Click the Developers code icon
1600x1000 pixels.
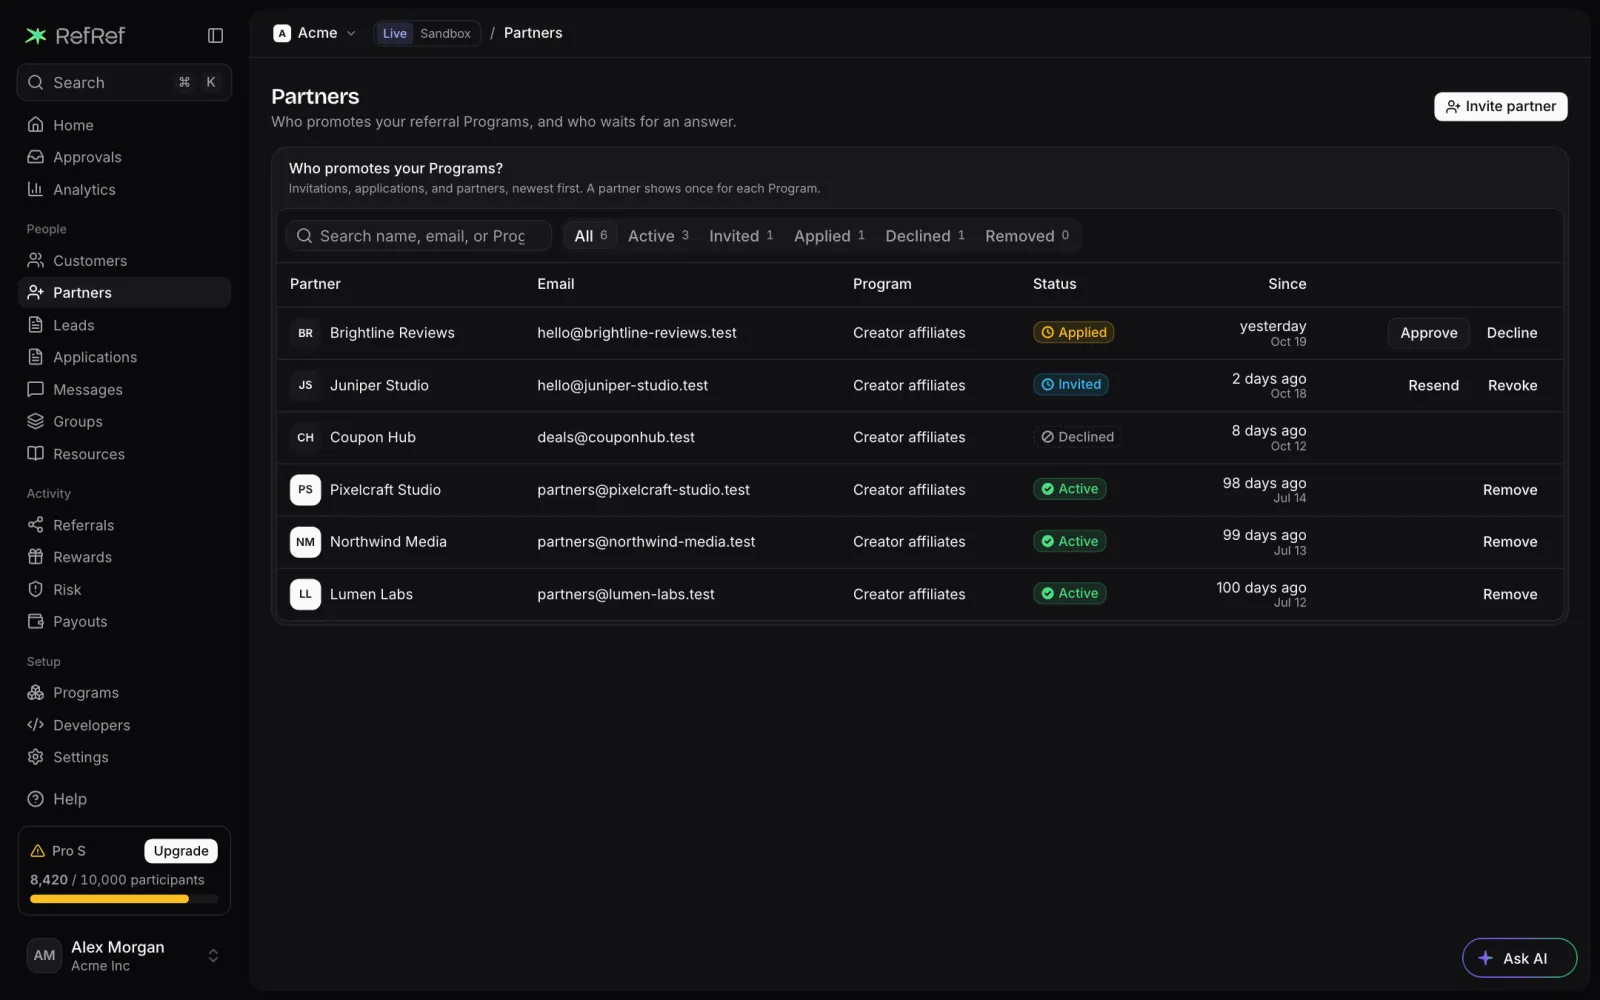[36, 725]
